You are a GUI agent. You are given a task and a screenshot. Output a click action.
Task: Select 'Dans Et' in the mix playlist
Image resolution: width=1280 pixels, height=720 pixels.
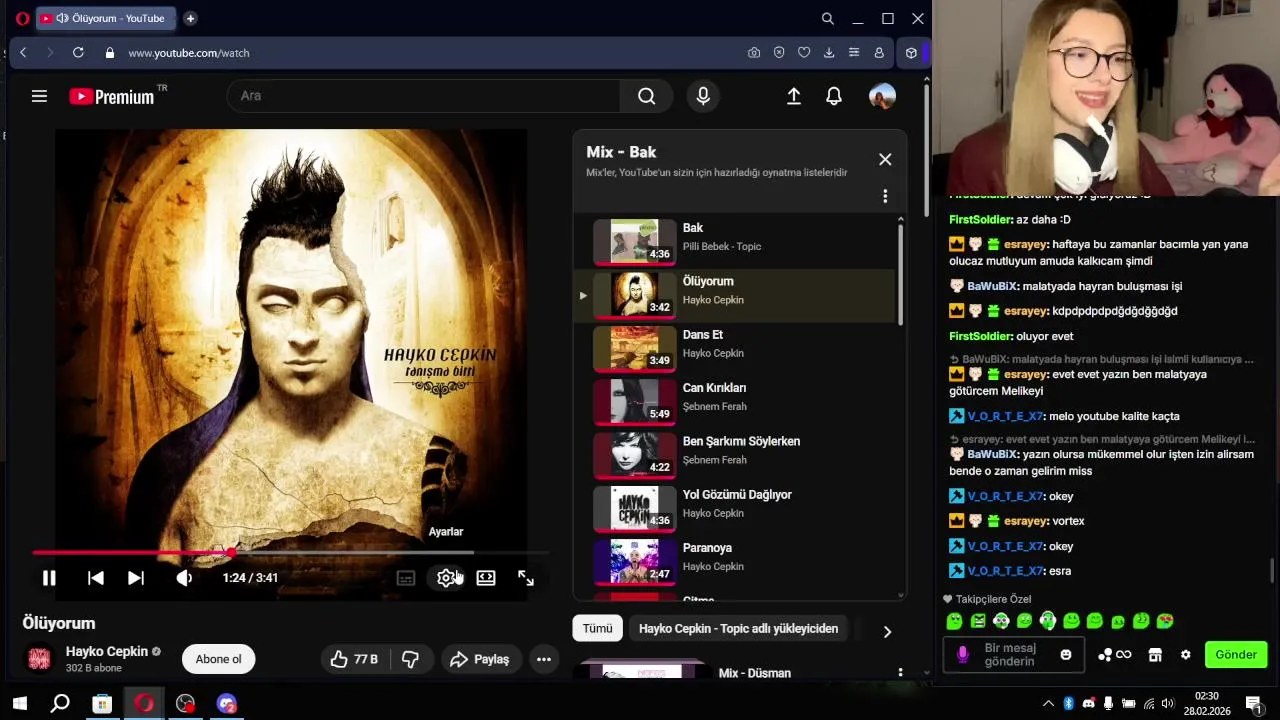coord(735,348)
